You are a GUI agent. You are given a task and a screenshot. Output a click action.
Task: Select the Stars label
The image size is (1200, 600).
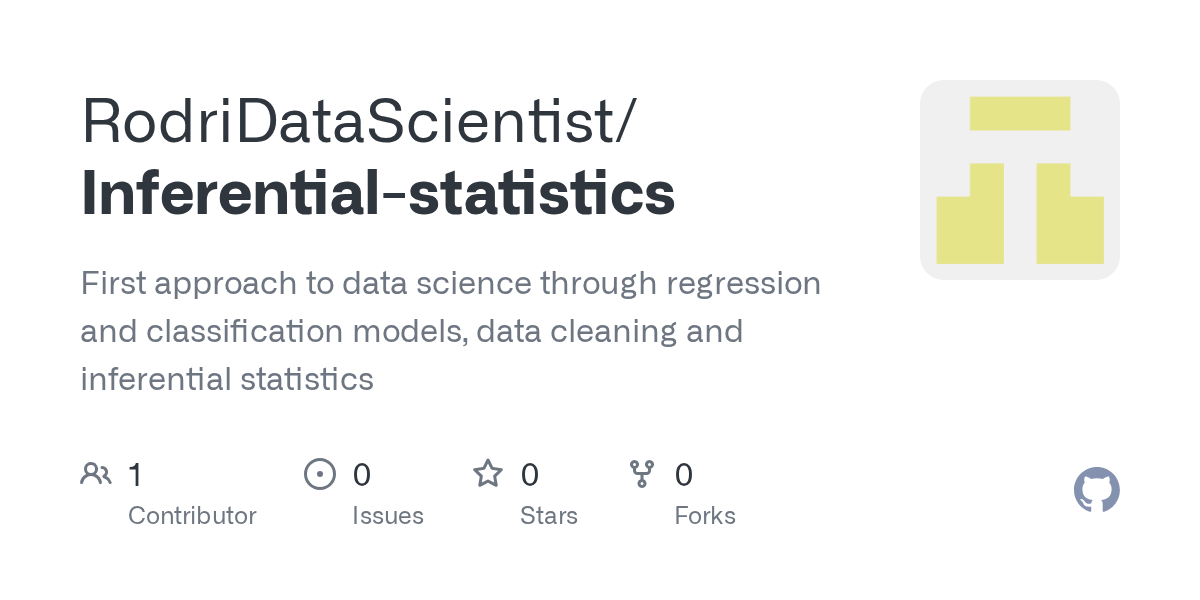click(549, 516)
